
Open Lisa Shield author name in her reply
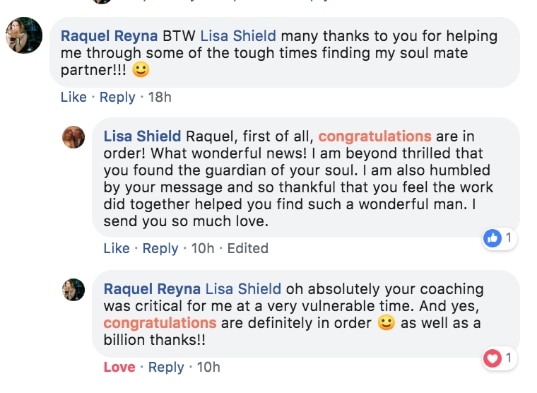[142, 136]
